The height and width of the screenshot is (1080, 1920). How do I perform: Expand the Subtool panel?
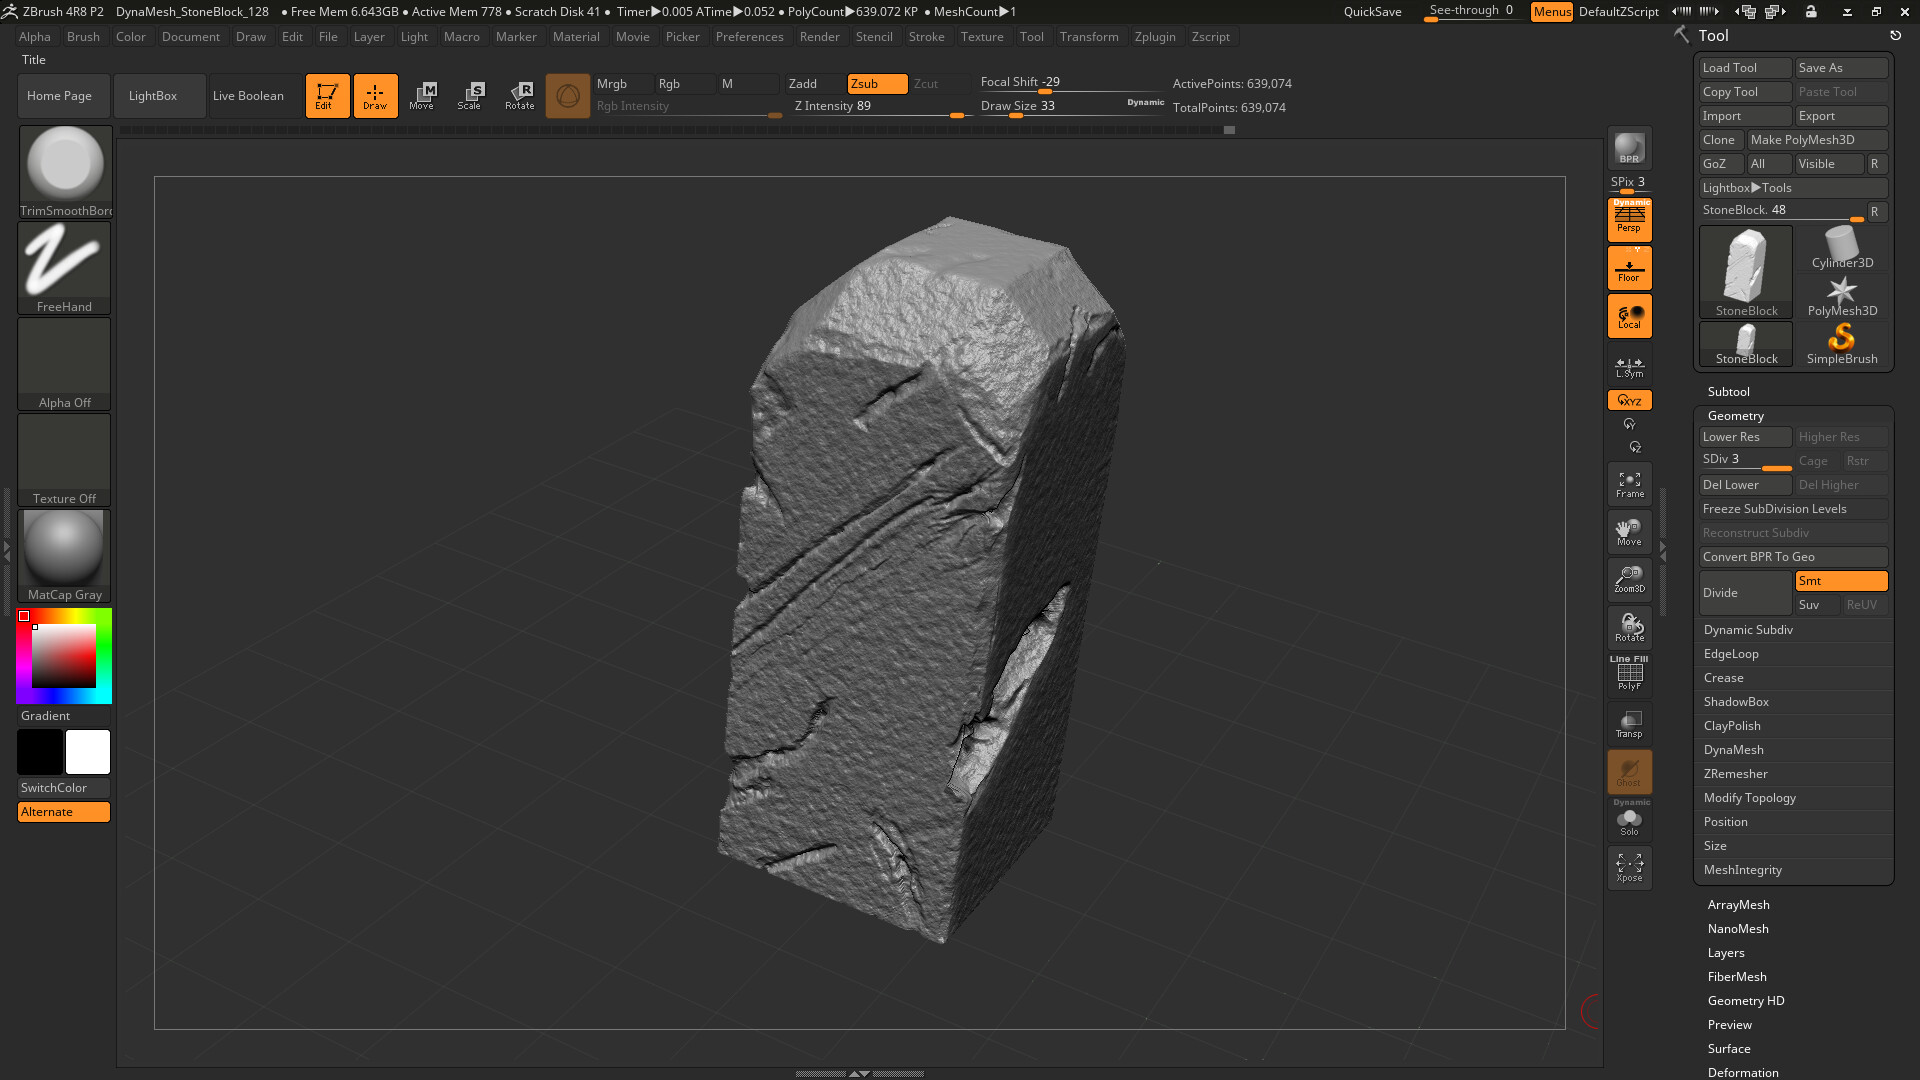click(x=1728, y=391)
